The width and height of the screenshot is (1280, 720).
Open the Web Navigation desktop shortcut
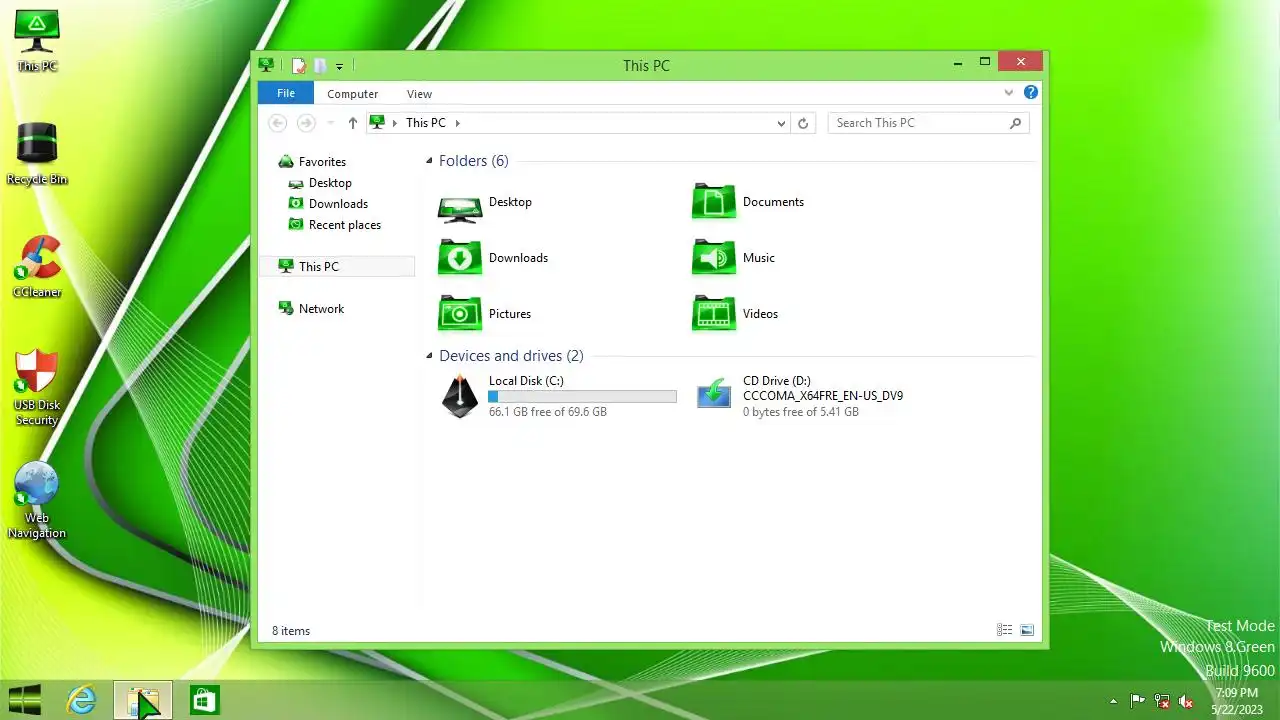pos(37,500)
